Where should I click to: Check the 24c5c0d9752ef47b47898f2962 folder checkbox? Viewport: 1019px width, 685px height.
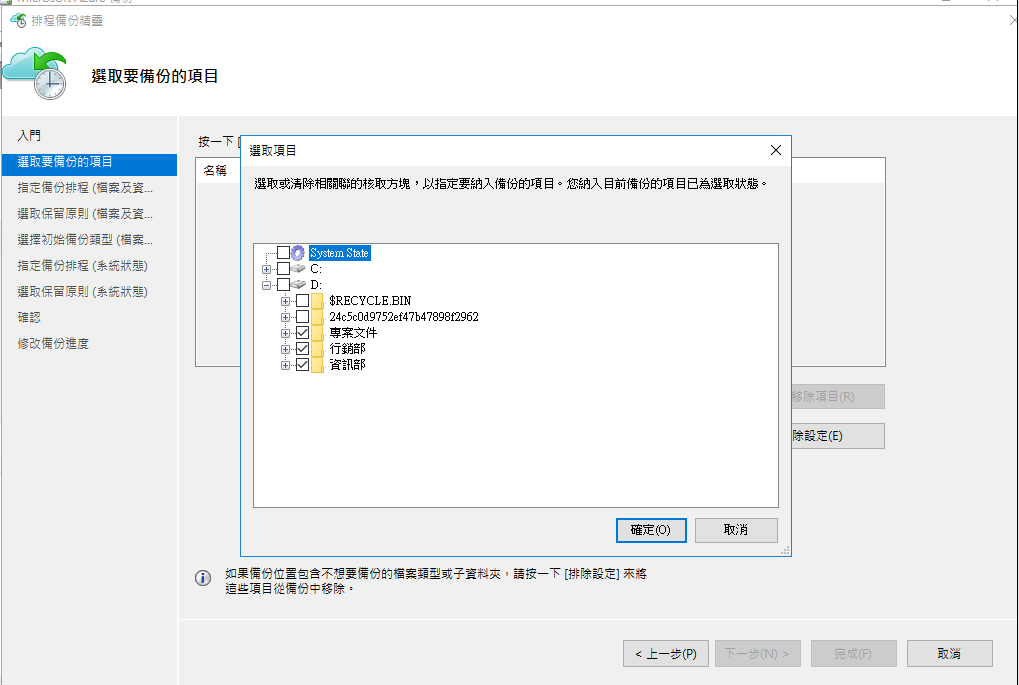pyautogui.click(x=302, y=317)
